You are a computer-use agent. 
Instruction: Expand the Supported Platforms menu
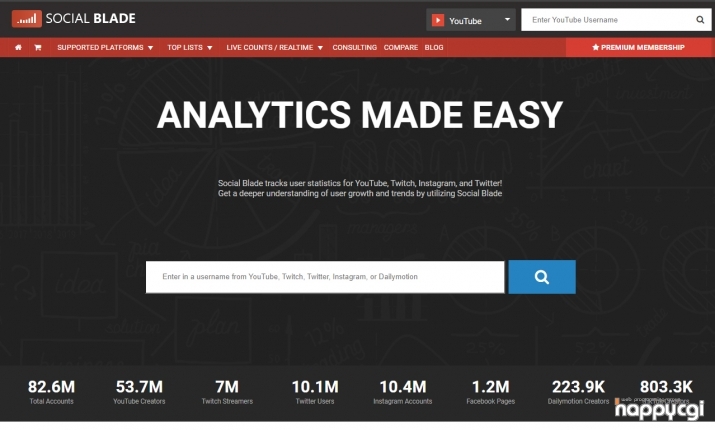click(x=105, y=47)
